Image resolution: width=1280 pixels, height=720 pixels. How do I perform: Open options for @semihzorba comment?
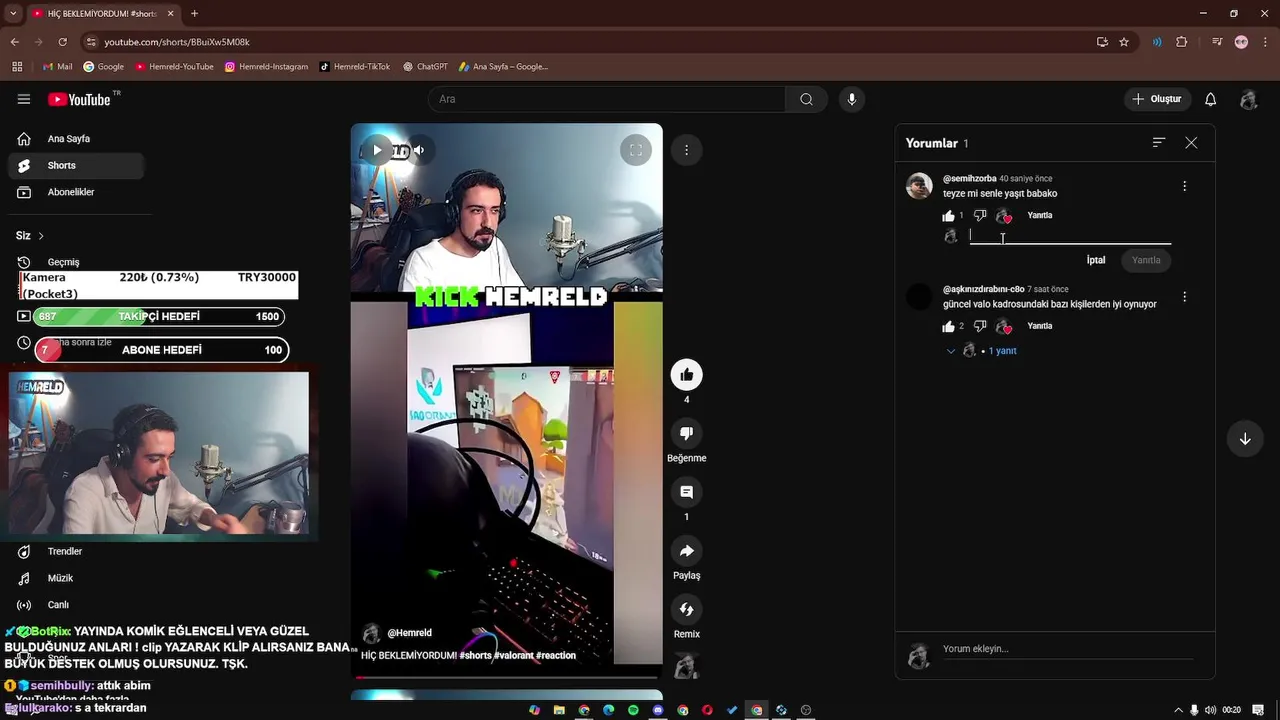coord(1184,186)
